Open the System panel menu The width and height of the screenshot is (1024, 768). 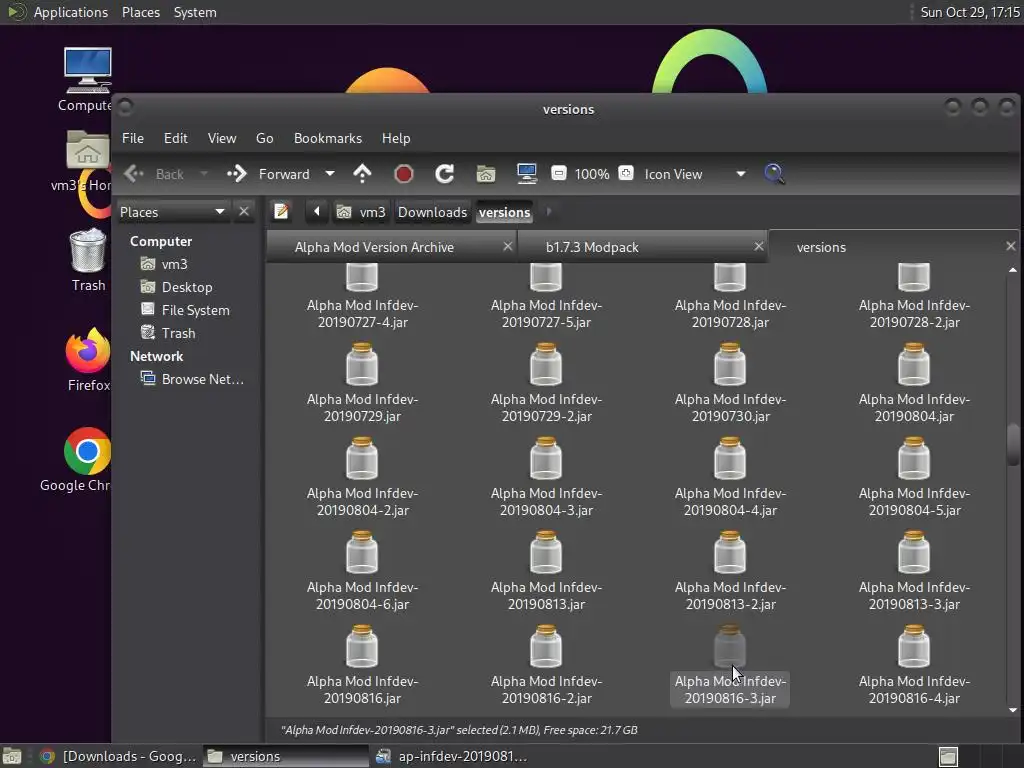[195, 12]
